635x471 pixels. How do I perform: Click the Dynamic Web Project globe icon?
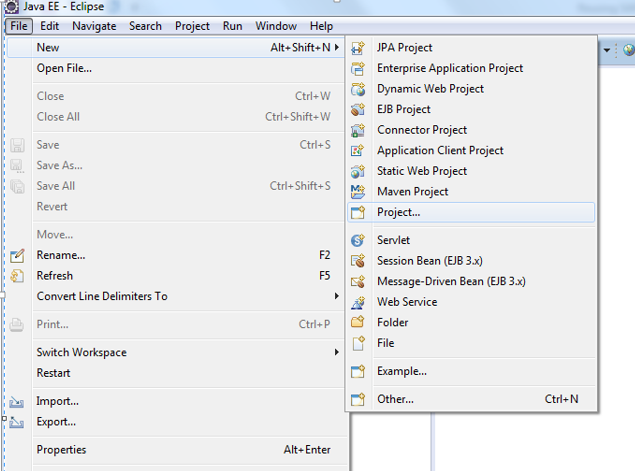[x=358, y=89]
